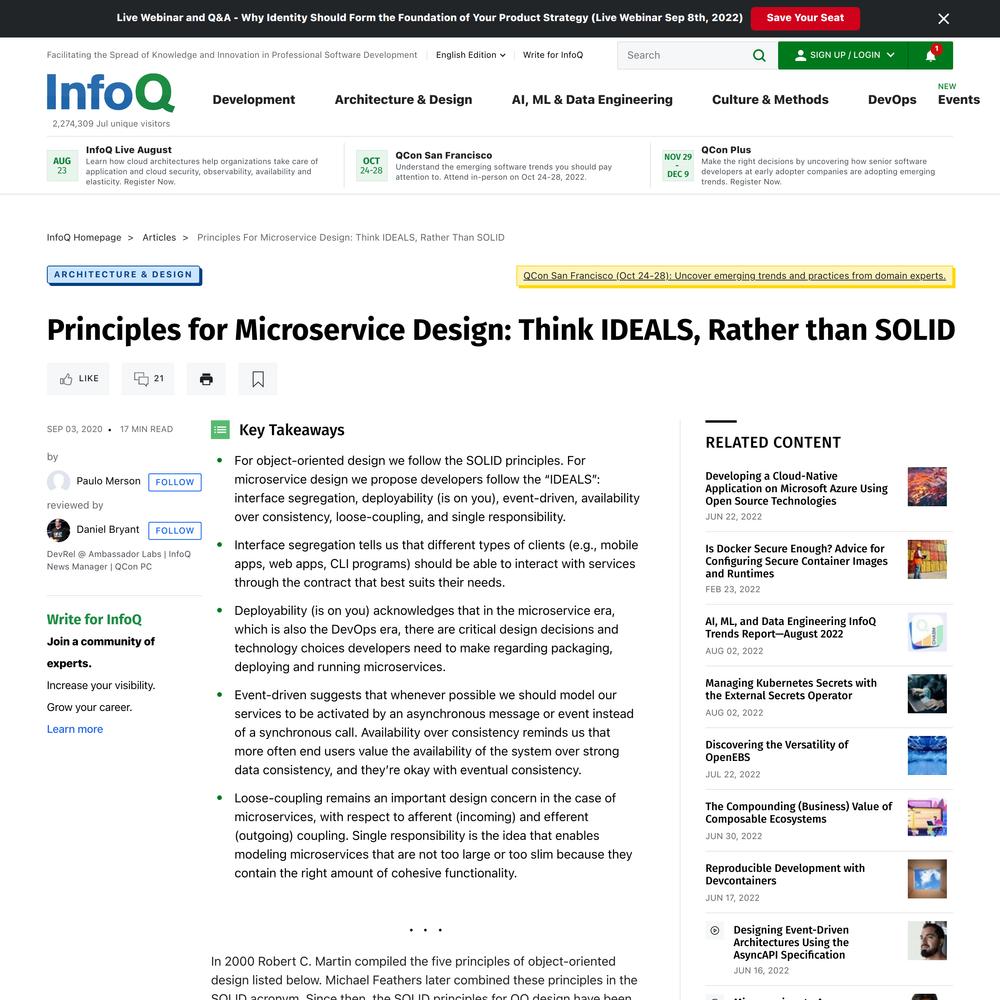Open the Development menu
The height and width of the screenshot is (1000, 1000).
(254, 99)
